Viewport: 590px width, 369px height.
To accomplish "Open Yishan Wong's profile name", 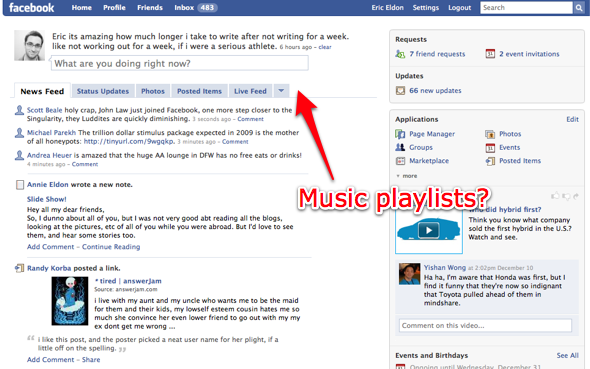I will pyautogui.click(x=445, y=267).
